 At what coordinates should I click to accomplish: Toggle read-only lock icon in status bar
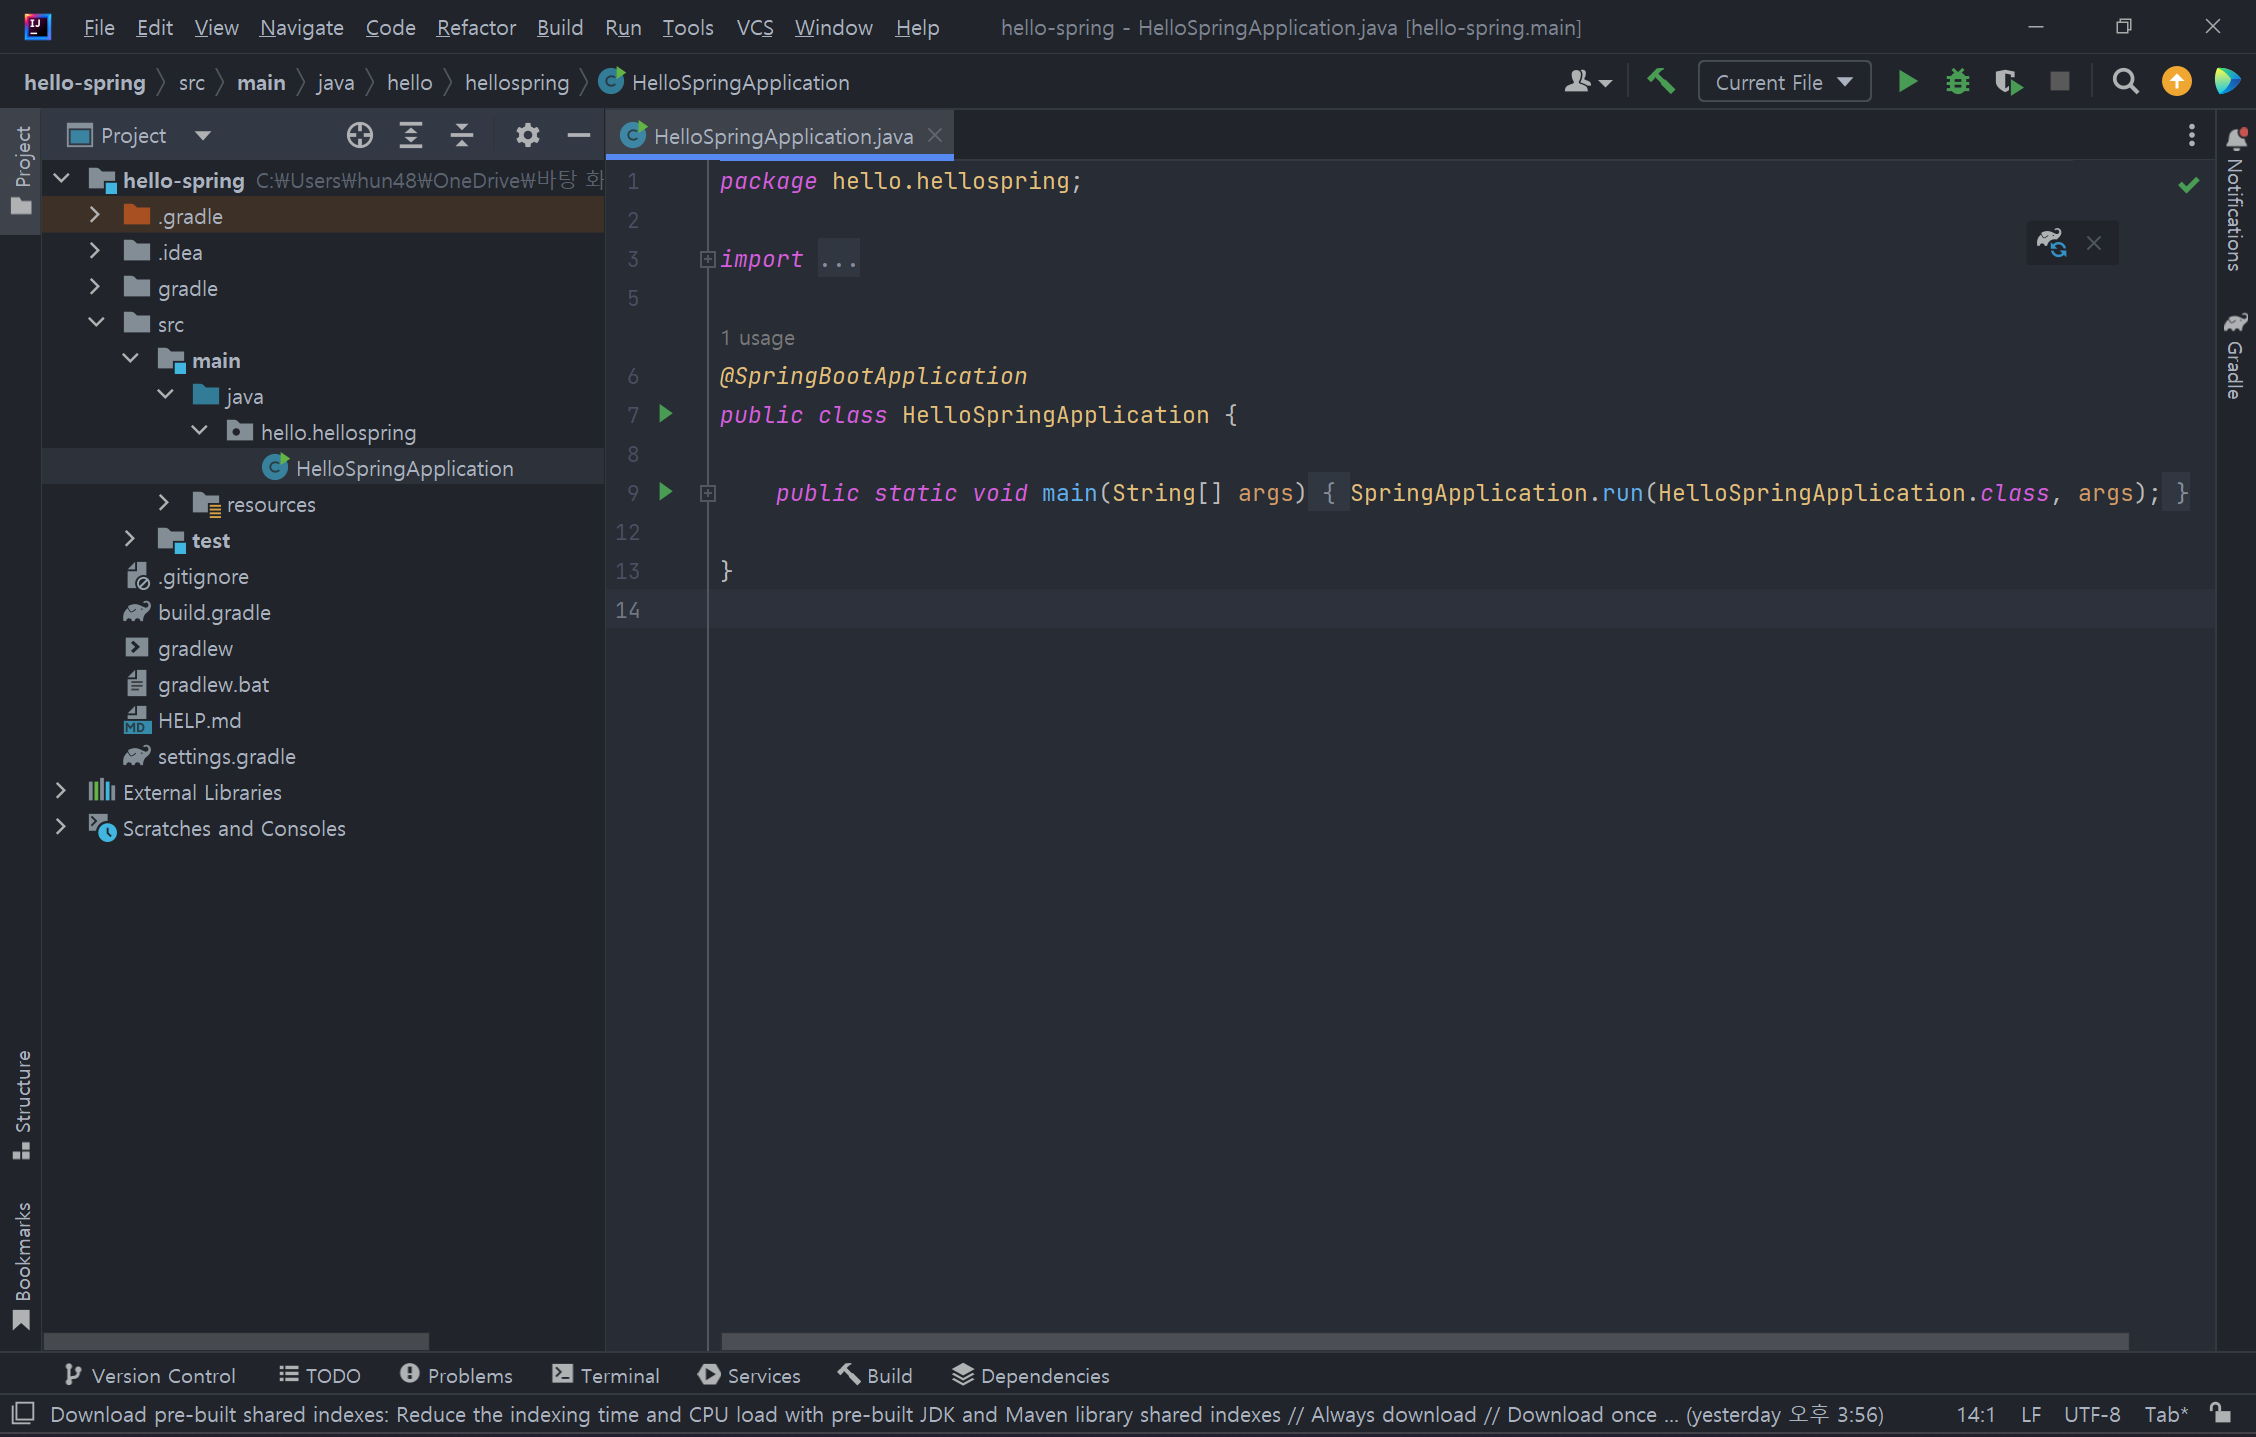(2221, 1413)
